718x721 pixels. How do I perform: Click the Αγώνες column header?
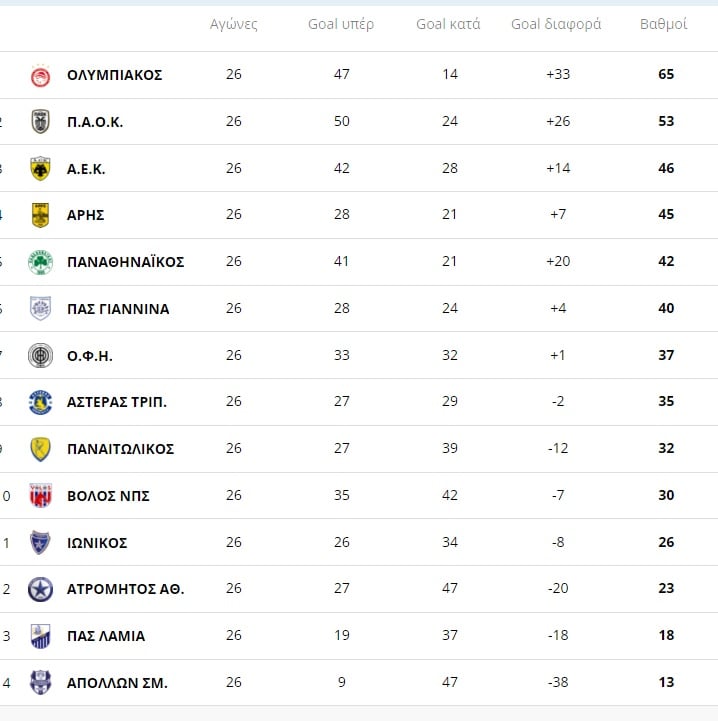point(234,24)
